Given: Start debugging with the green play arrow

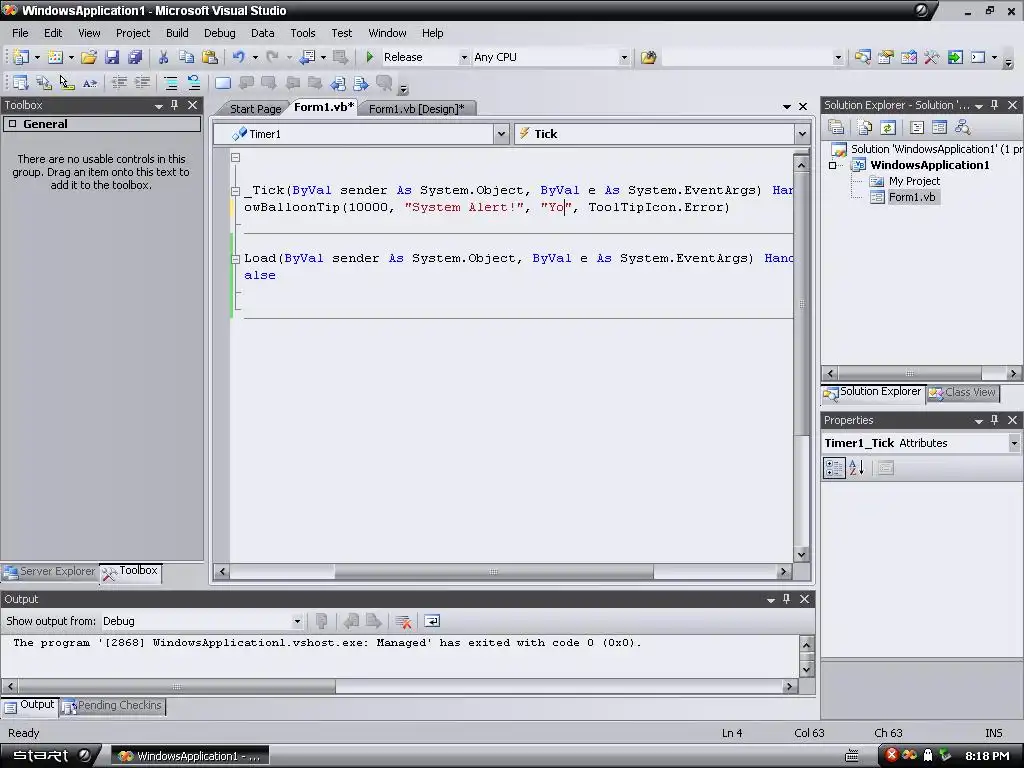Looking at the screenshot, I should (x=370, y=57).
